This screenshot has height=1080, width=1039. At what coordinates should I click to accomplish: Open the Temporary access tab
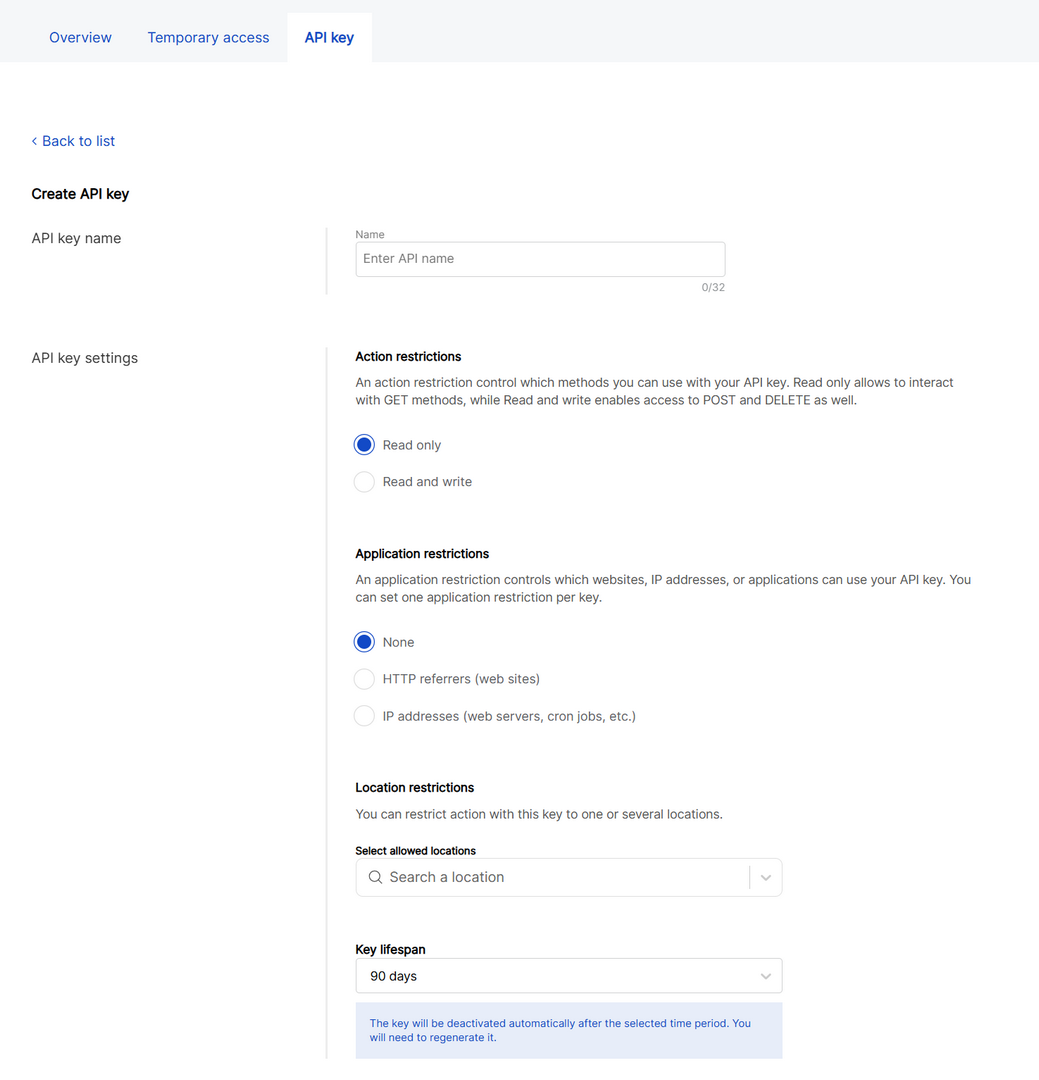pyautogui.click(x=208, y=37)
